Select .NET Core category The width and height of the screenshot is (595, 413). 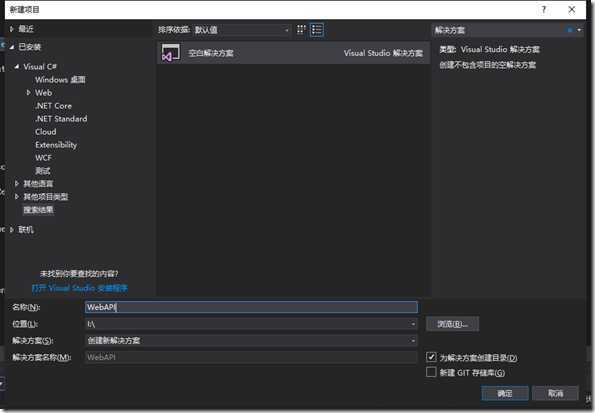tap(53, 106)
